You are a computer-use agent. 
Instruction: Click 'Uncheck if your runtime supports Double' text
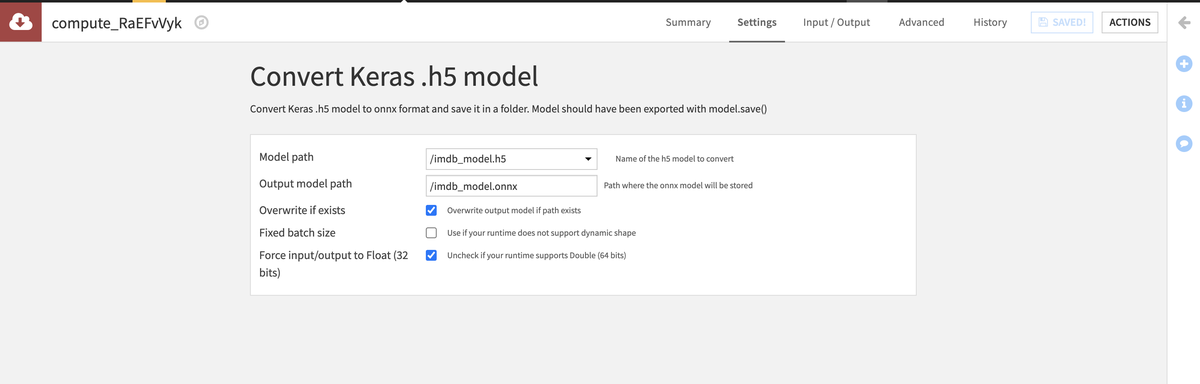pyautogui.click(x=536, y=256)
